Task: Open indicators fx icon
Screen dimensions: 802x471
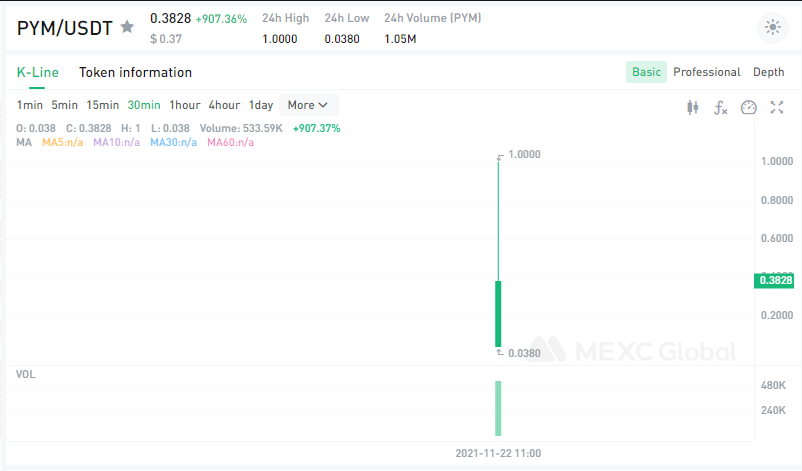Action: pyautogui.click(x=720, y=107)
